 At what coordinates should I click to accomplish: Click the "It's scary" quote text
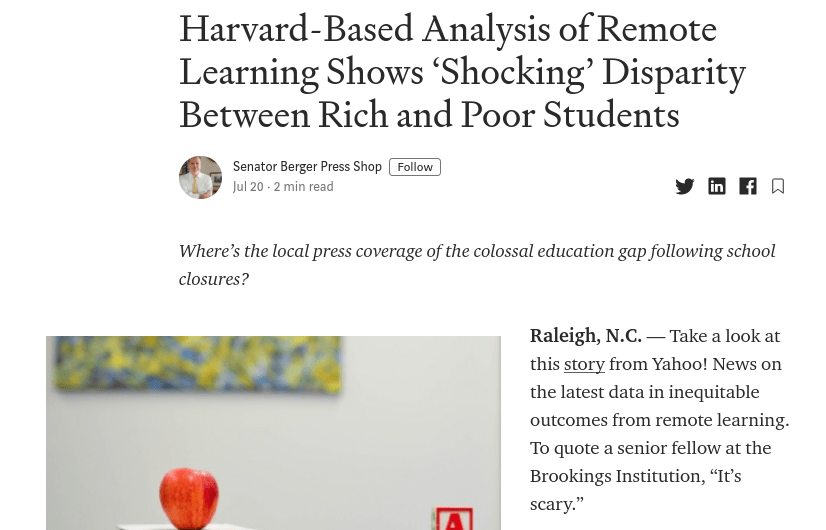coord(723,476)
